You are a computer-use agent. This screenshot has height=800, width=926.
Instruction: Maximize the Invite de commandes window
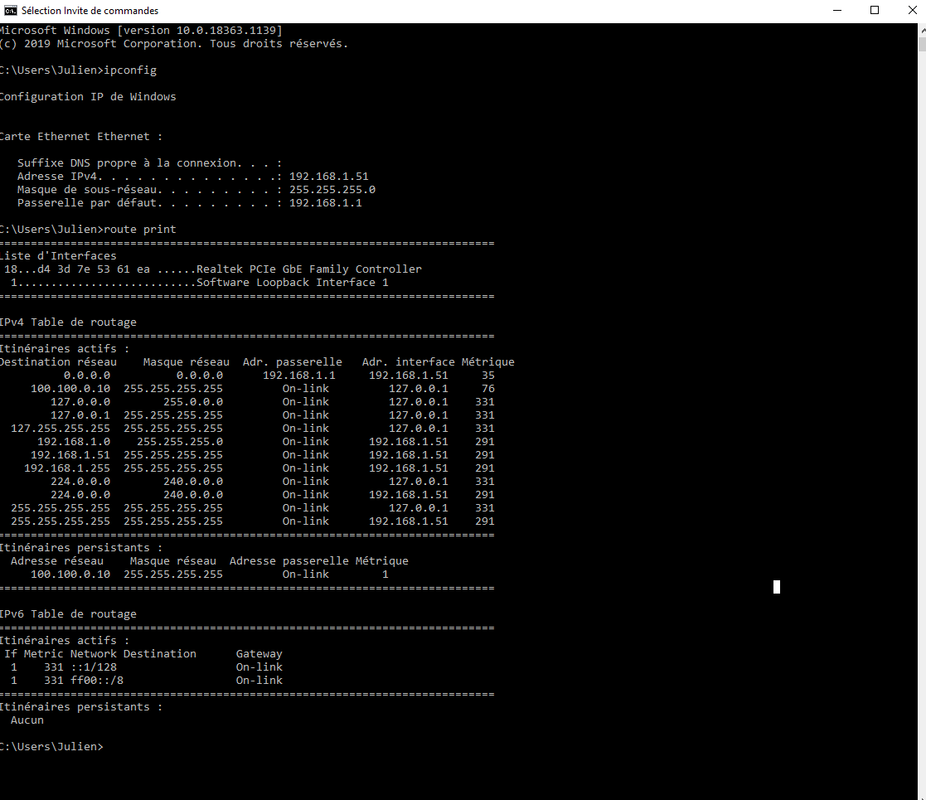click(875, 10)
